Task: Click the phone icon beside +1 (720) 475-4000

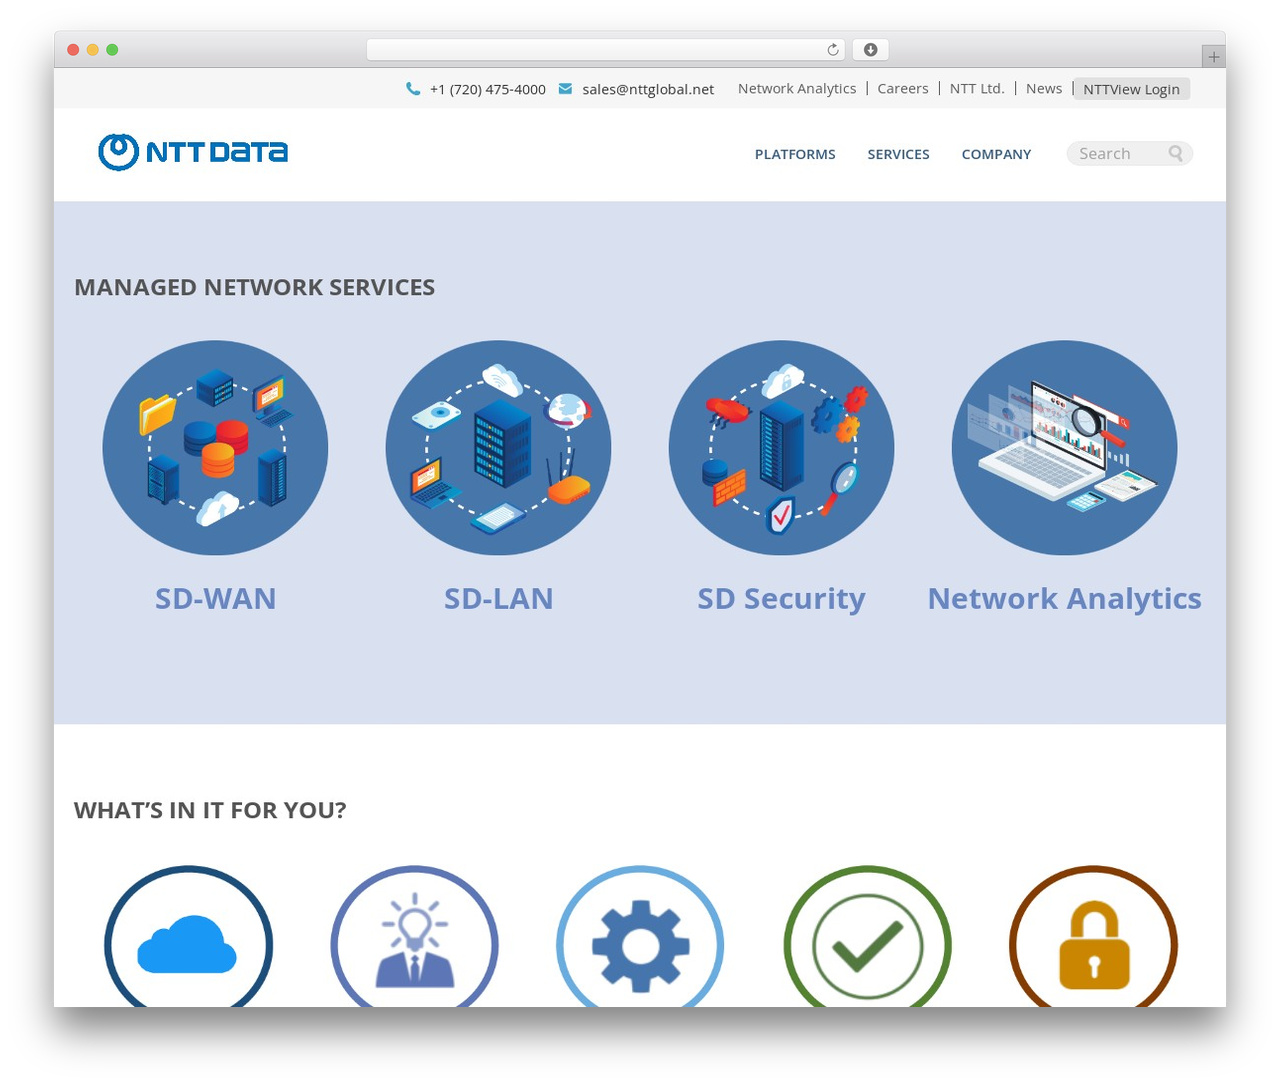Action: pos(413,89)
